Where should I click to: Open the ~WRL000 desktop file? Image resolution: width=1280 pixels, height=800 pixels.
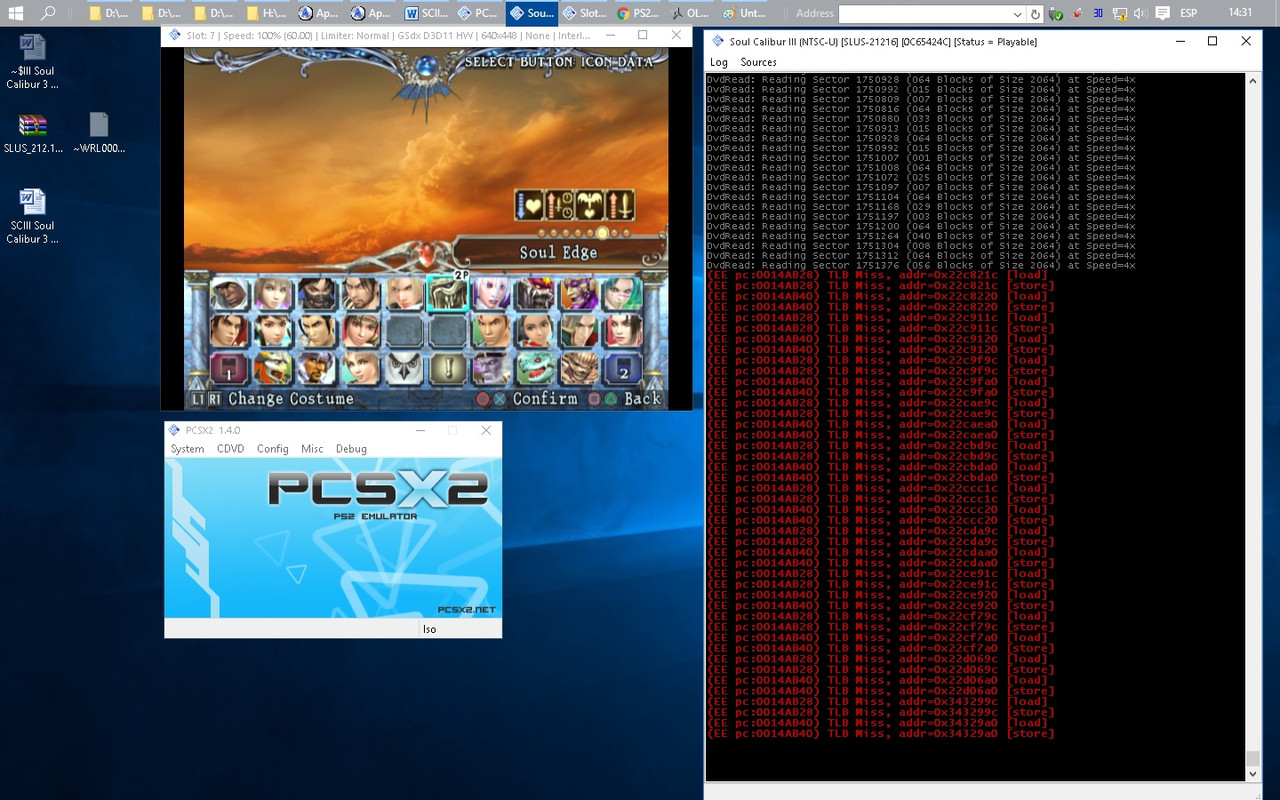tap(98, 133)
